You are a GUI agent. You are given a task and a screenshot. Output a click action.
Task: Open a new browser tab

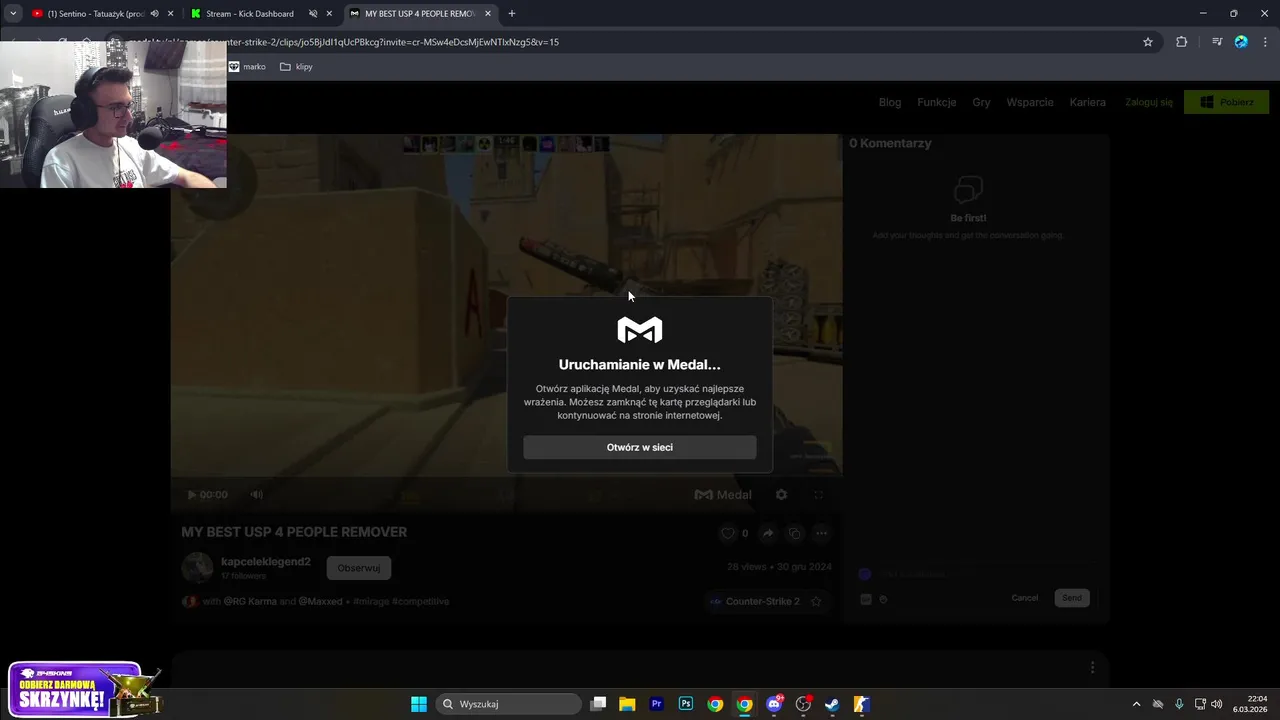[512, 14]
